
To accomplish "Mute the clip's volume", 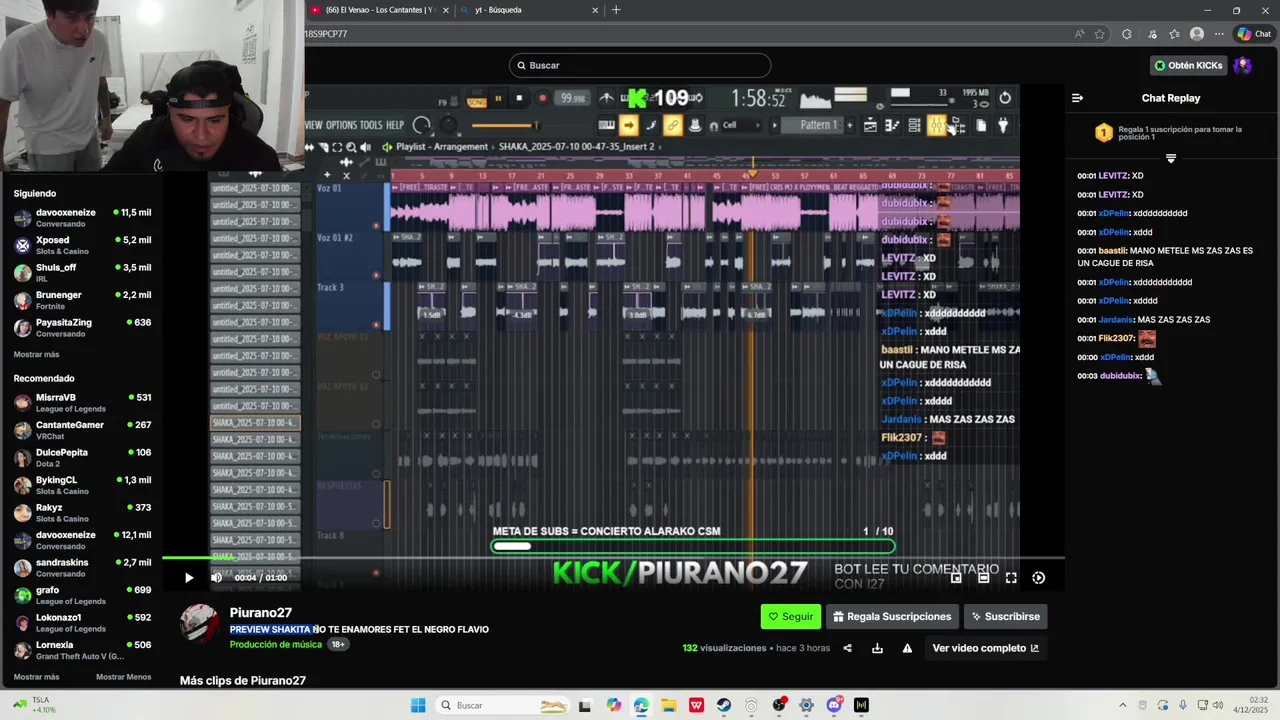I will tap(216, 577).
